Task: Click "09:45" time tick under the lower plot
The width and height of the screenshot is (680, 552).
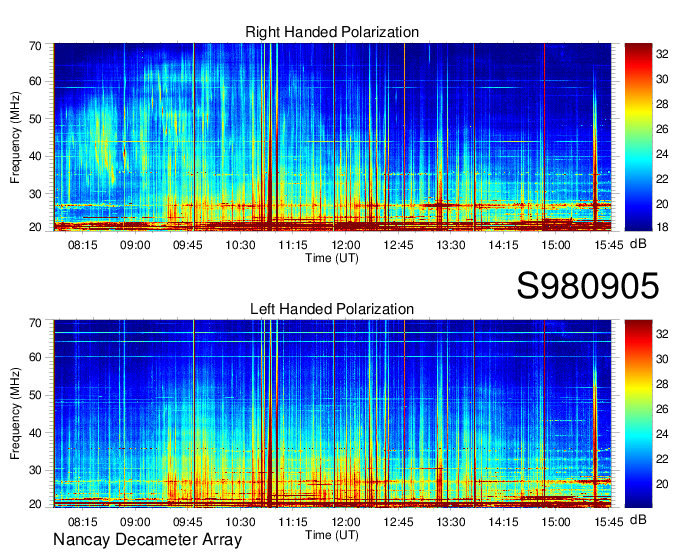Action: 188,522
